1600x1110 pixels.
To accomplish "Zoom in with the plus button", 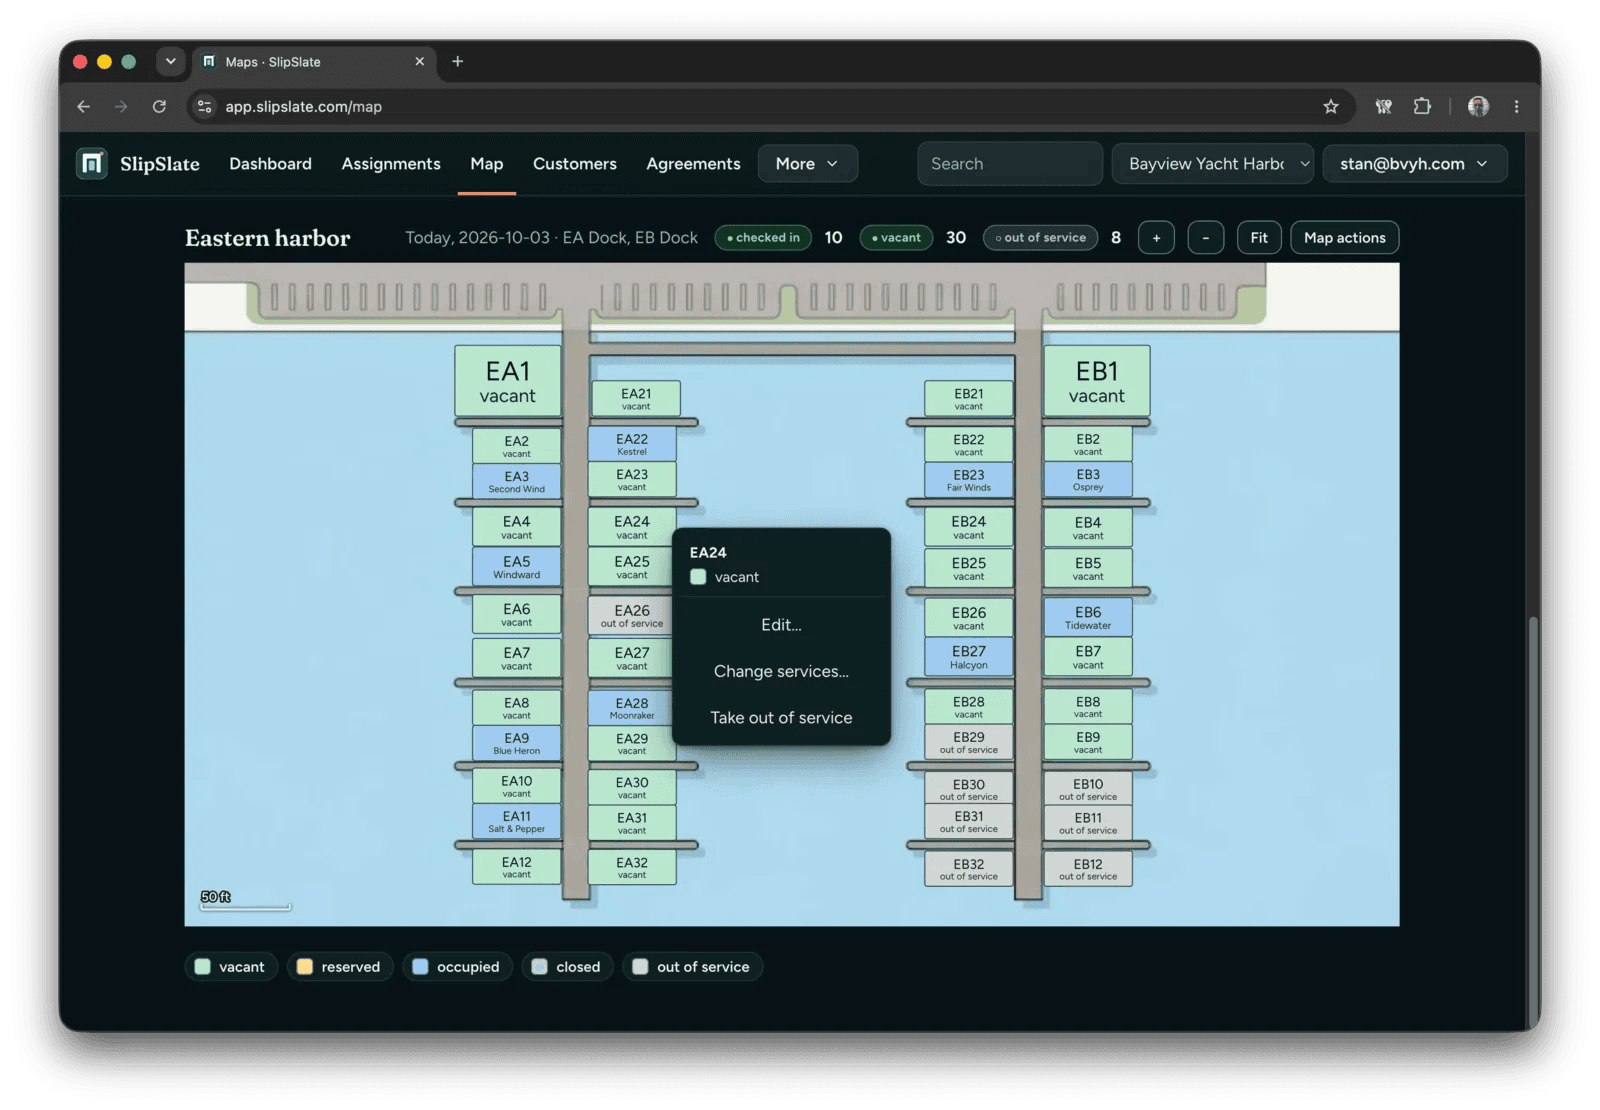I will tap(1156, 238).
